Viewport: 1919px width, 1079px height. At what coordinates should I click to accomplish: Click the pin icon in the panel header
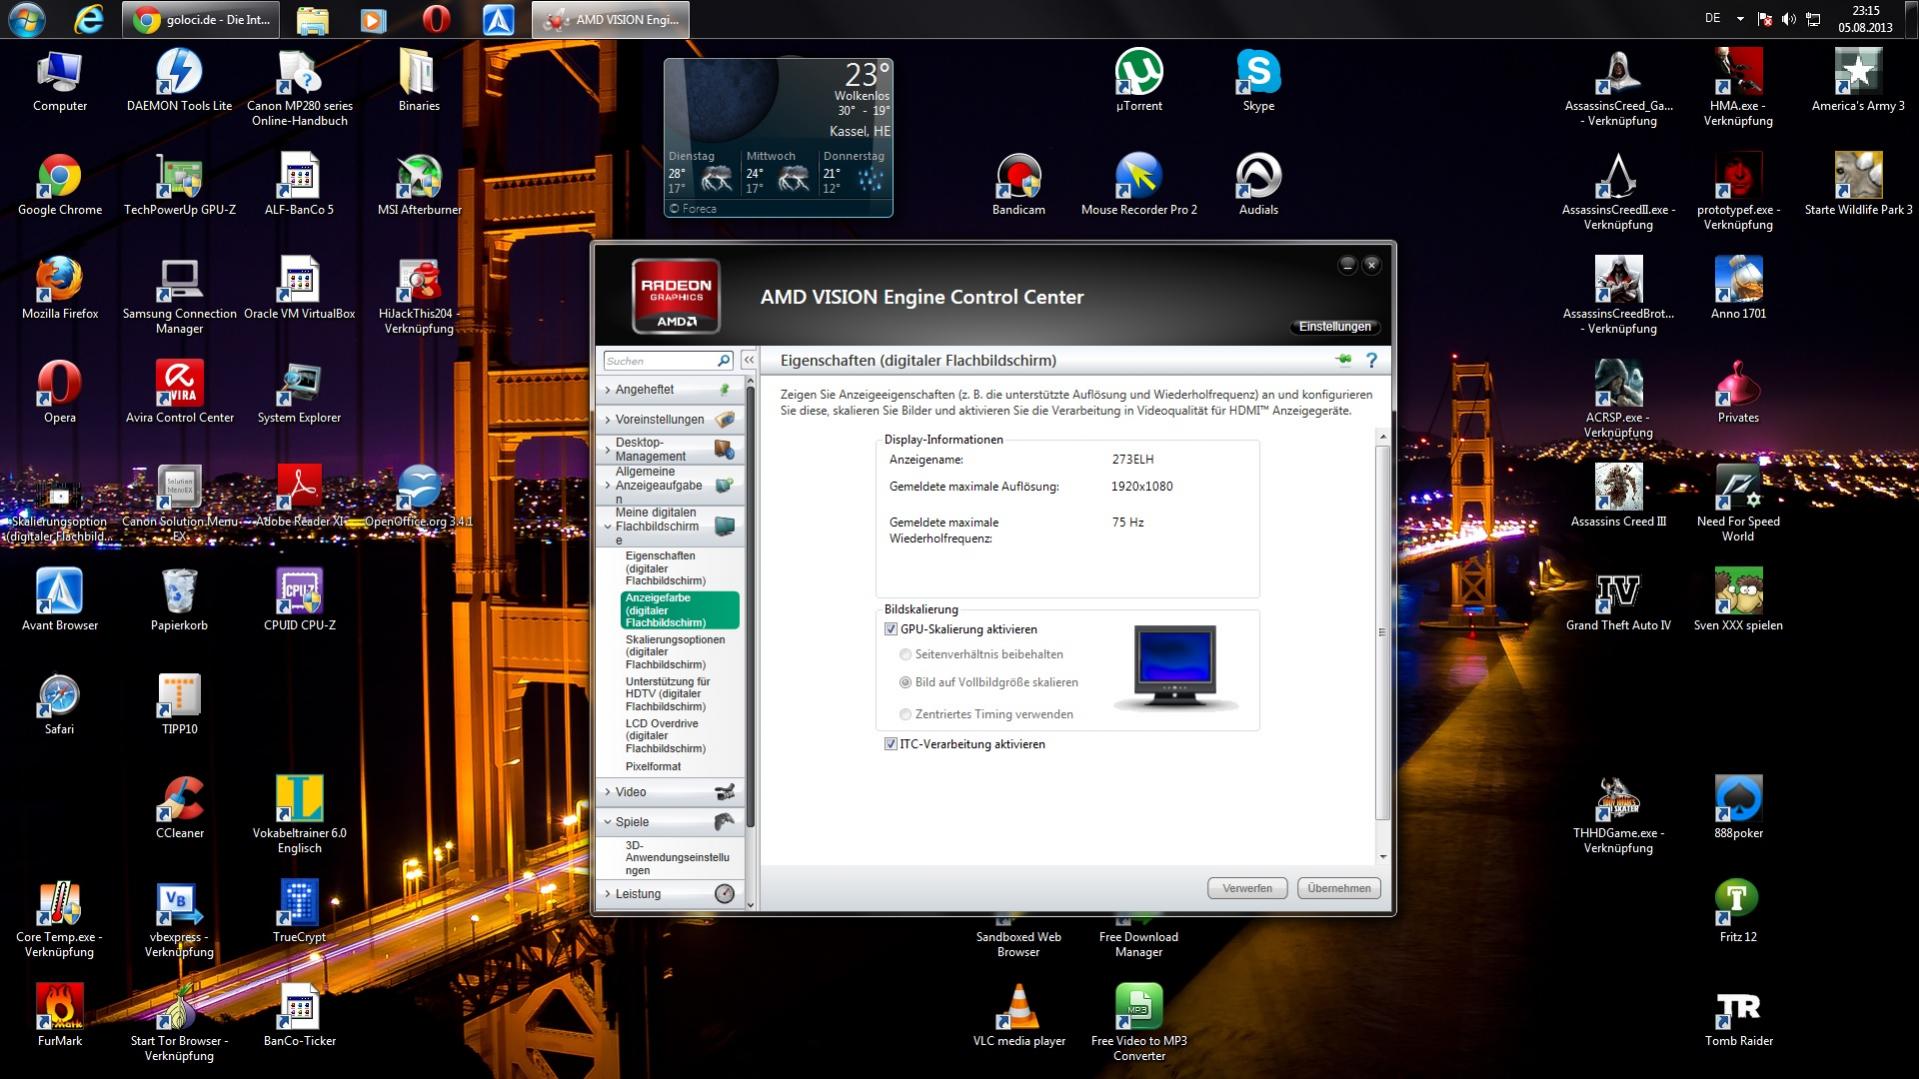click(1343, 360)
